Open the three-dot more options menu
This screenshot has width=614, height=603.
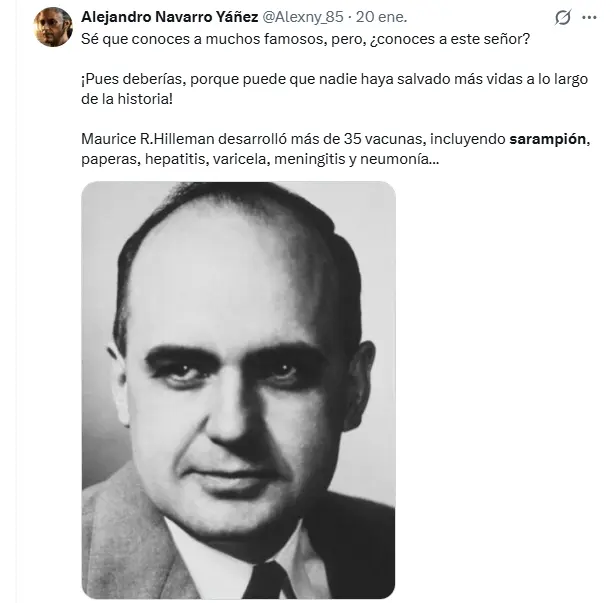[589, 18]
